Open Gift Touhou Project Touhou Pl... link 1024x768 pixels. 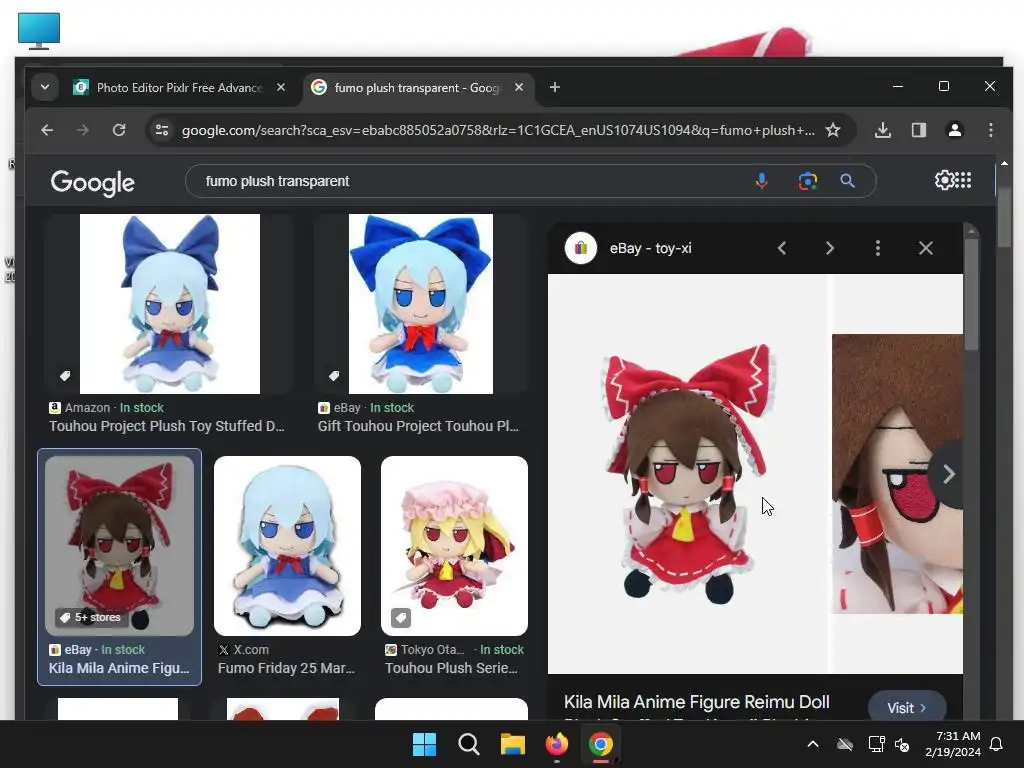[418, 426]
